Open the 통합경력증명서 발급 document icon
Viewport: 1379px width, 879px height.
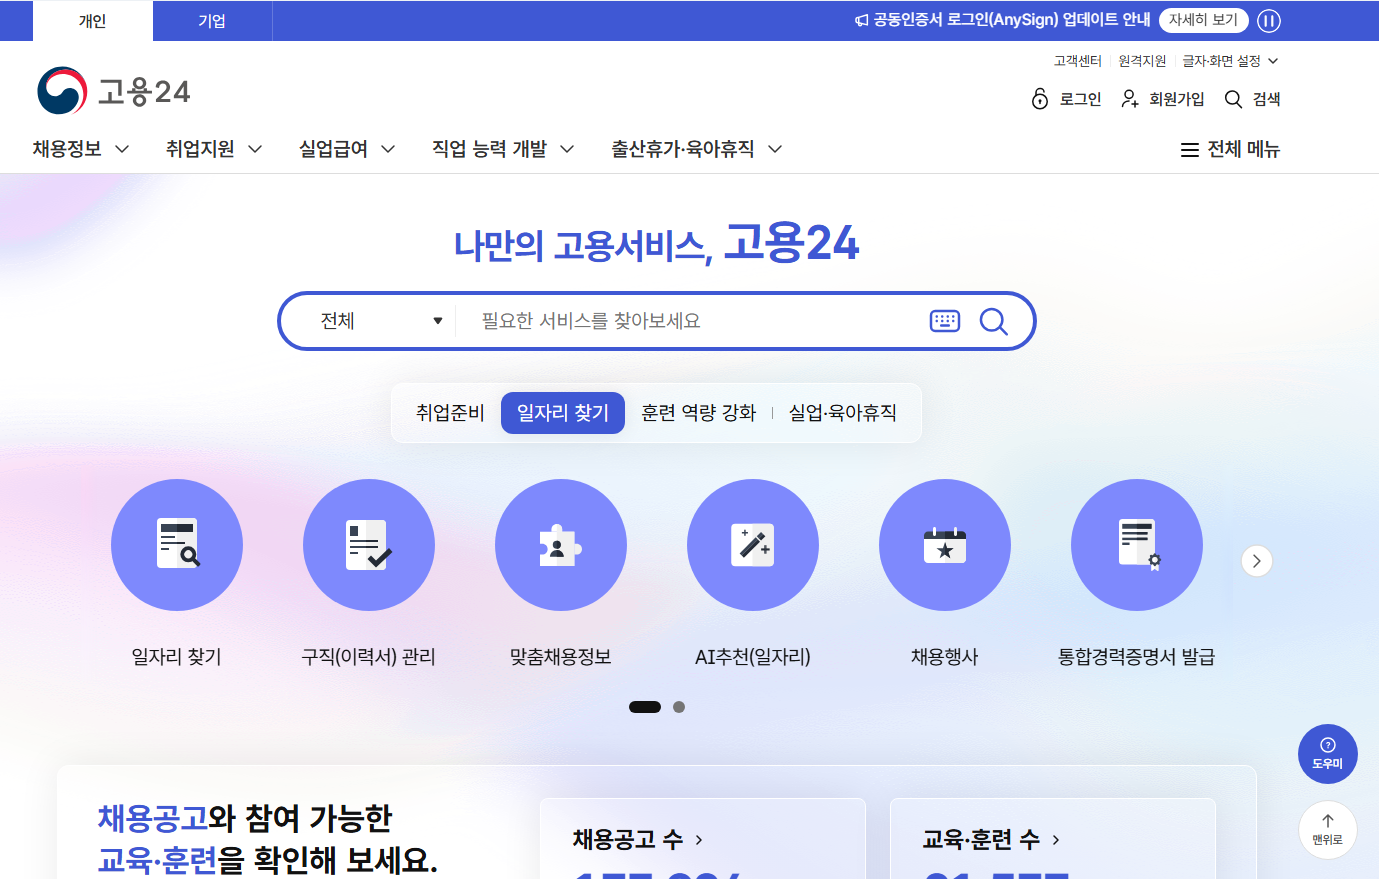[x=1137, y=545]
